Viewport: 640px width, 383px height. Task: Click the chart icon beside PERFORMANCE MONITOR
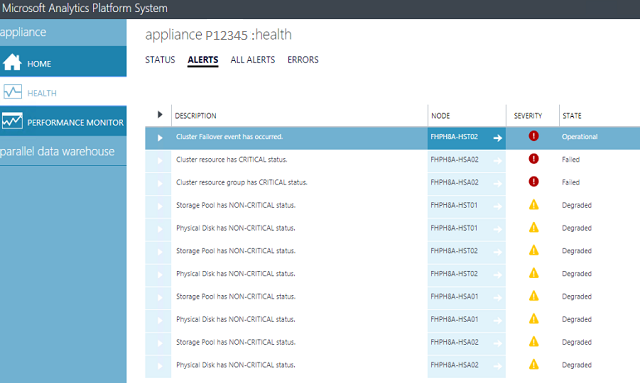[12, 121]
